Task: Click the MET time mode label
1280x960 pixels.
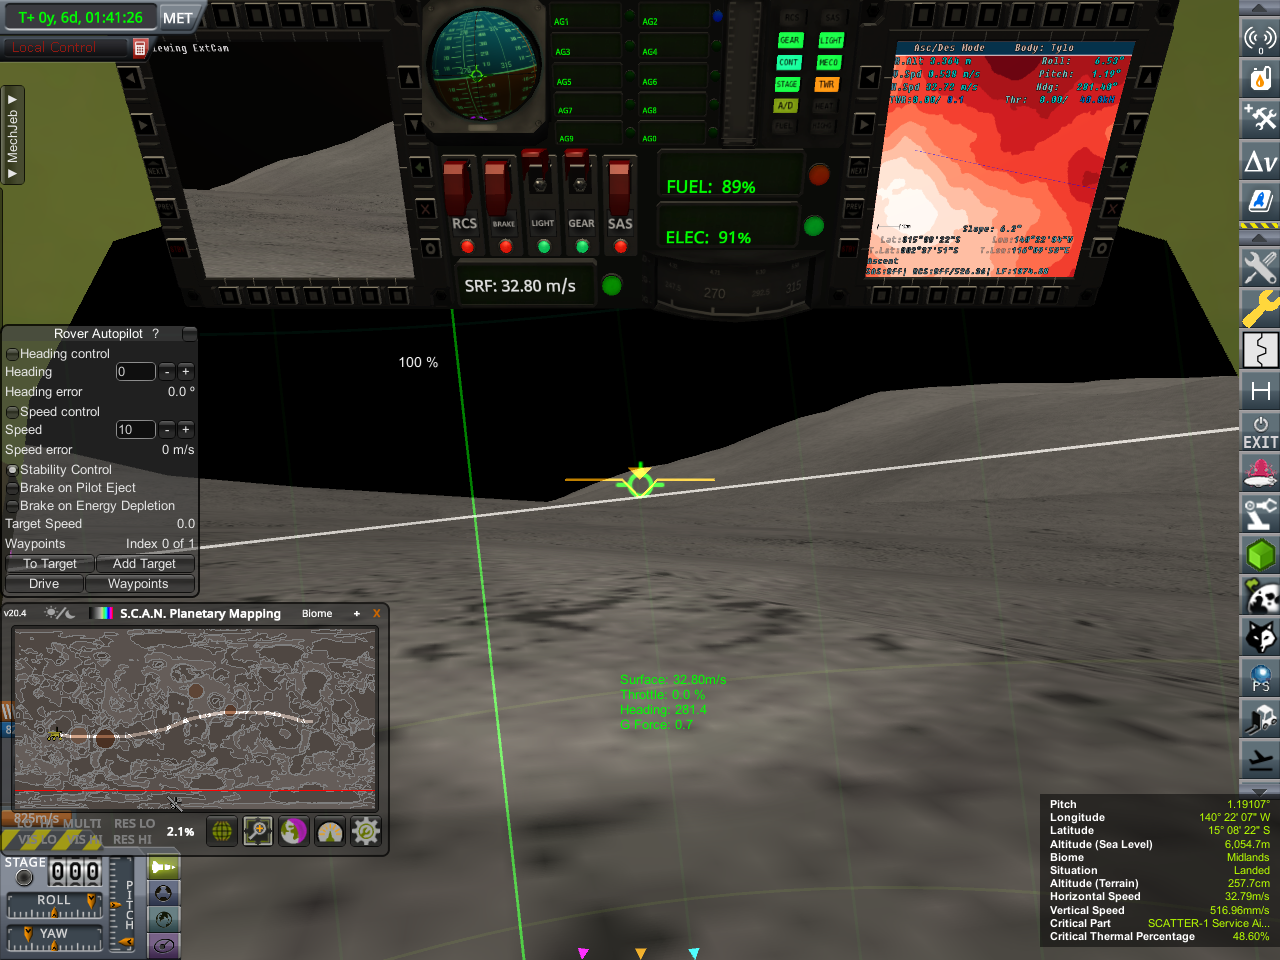Action: 178,18
